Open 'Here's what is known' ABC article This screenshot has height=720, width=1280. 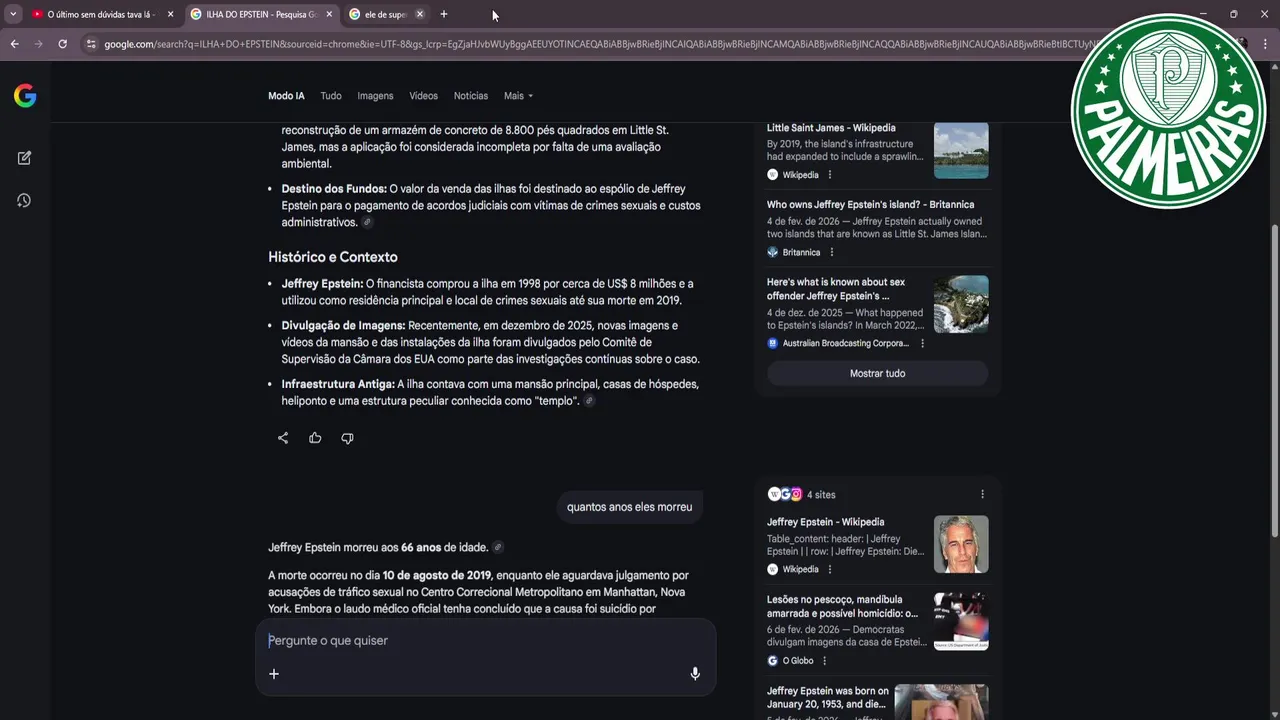pyautogui.click(x=836, y=289)
